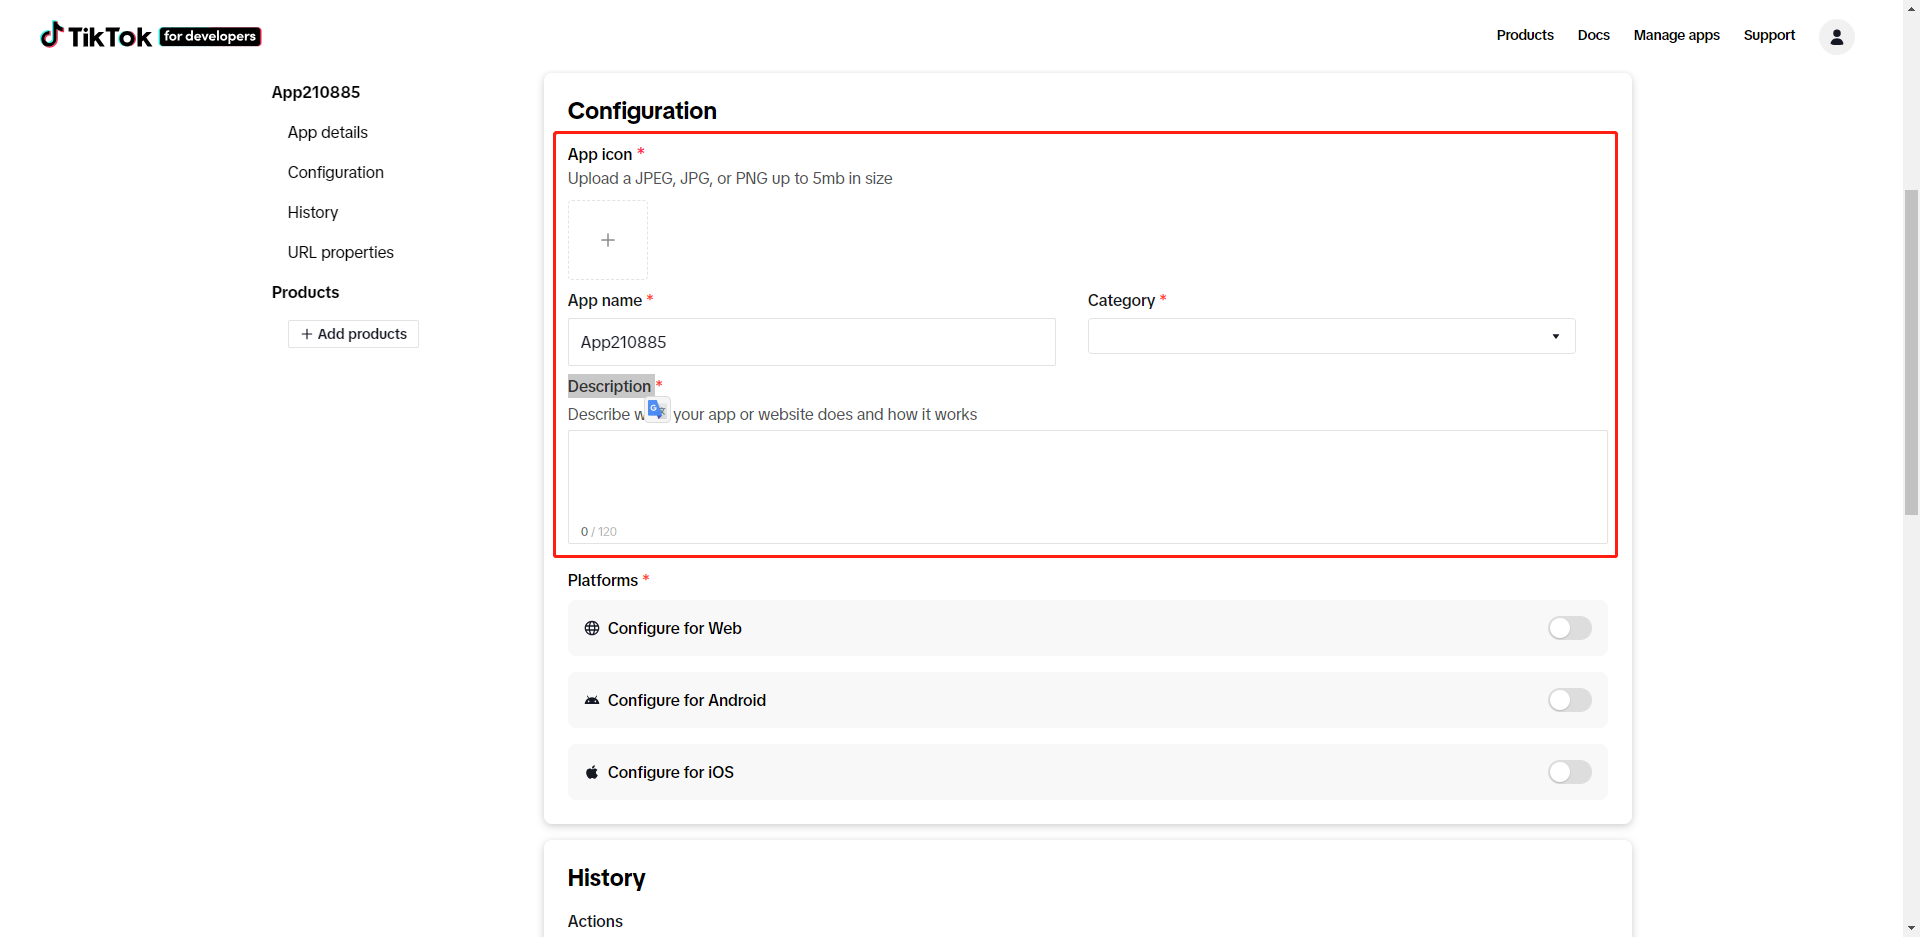This screenshot has height=937, width=1920.
Task: Go to History in sidebar
Action: [x=313, y=212]
